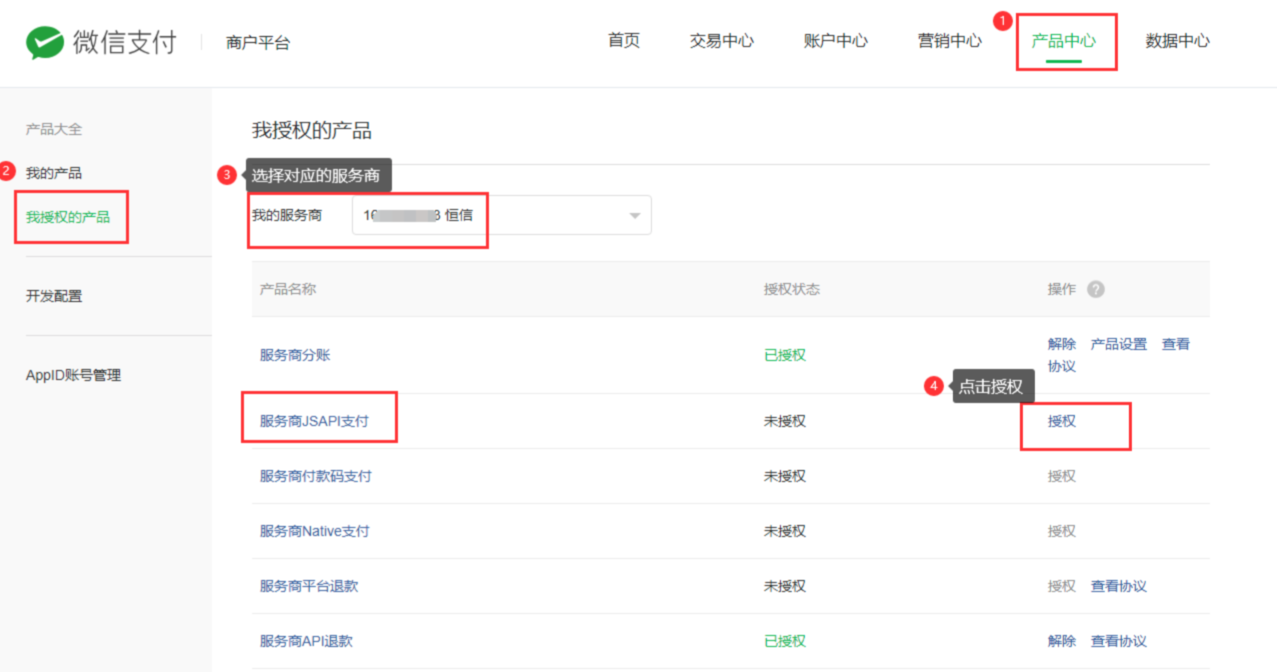This screenshot has width=1277, height=672.
Task: Click 查看协议 for 服务商平台退款
Action: pyautogui.click(x=1119, y=586)
